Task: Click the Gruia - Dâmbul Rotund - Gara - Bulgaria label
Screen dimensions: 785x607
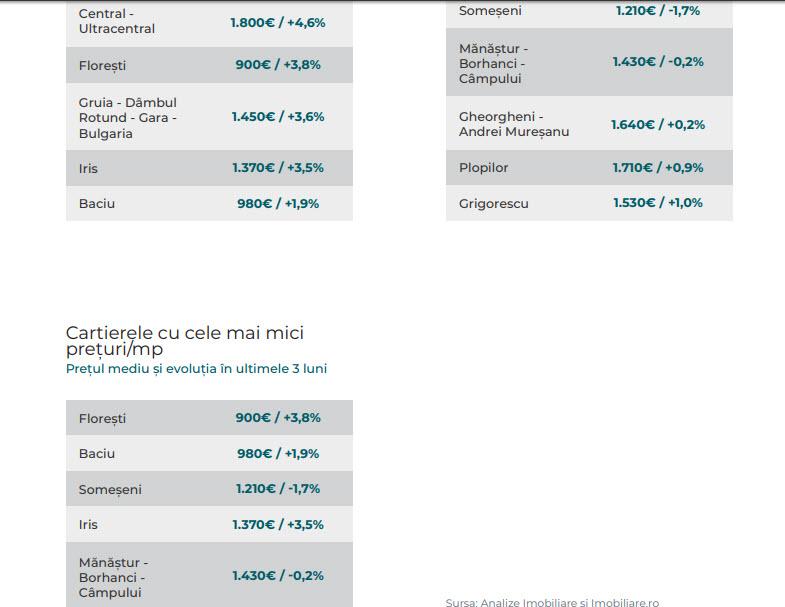Action: [x=128, y=118]
